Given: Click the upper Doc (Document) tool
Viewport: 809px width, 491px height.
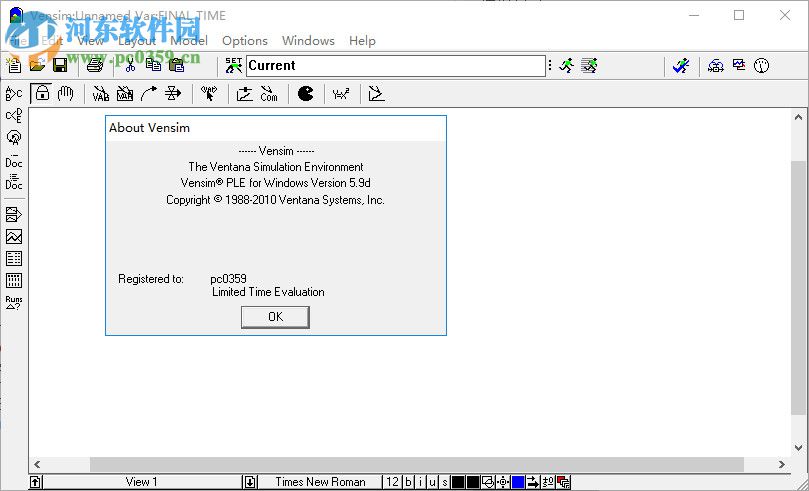Looking at the screenshot, I should point(14,160).
